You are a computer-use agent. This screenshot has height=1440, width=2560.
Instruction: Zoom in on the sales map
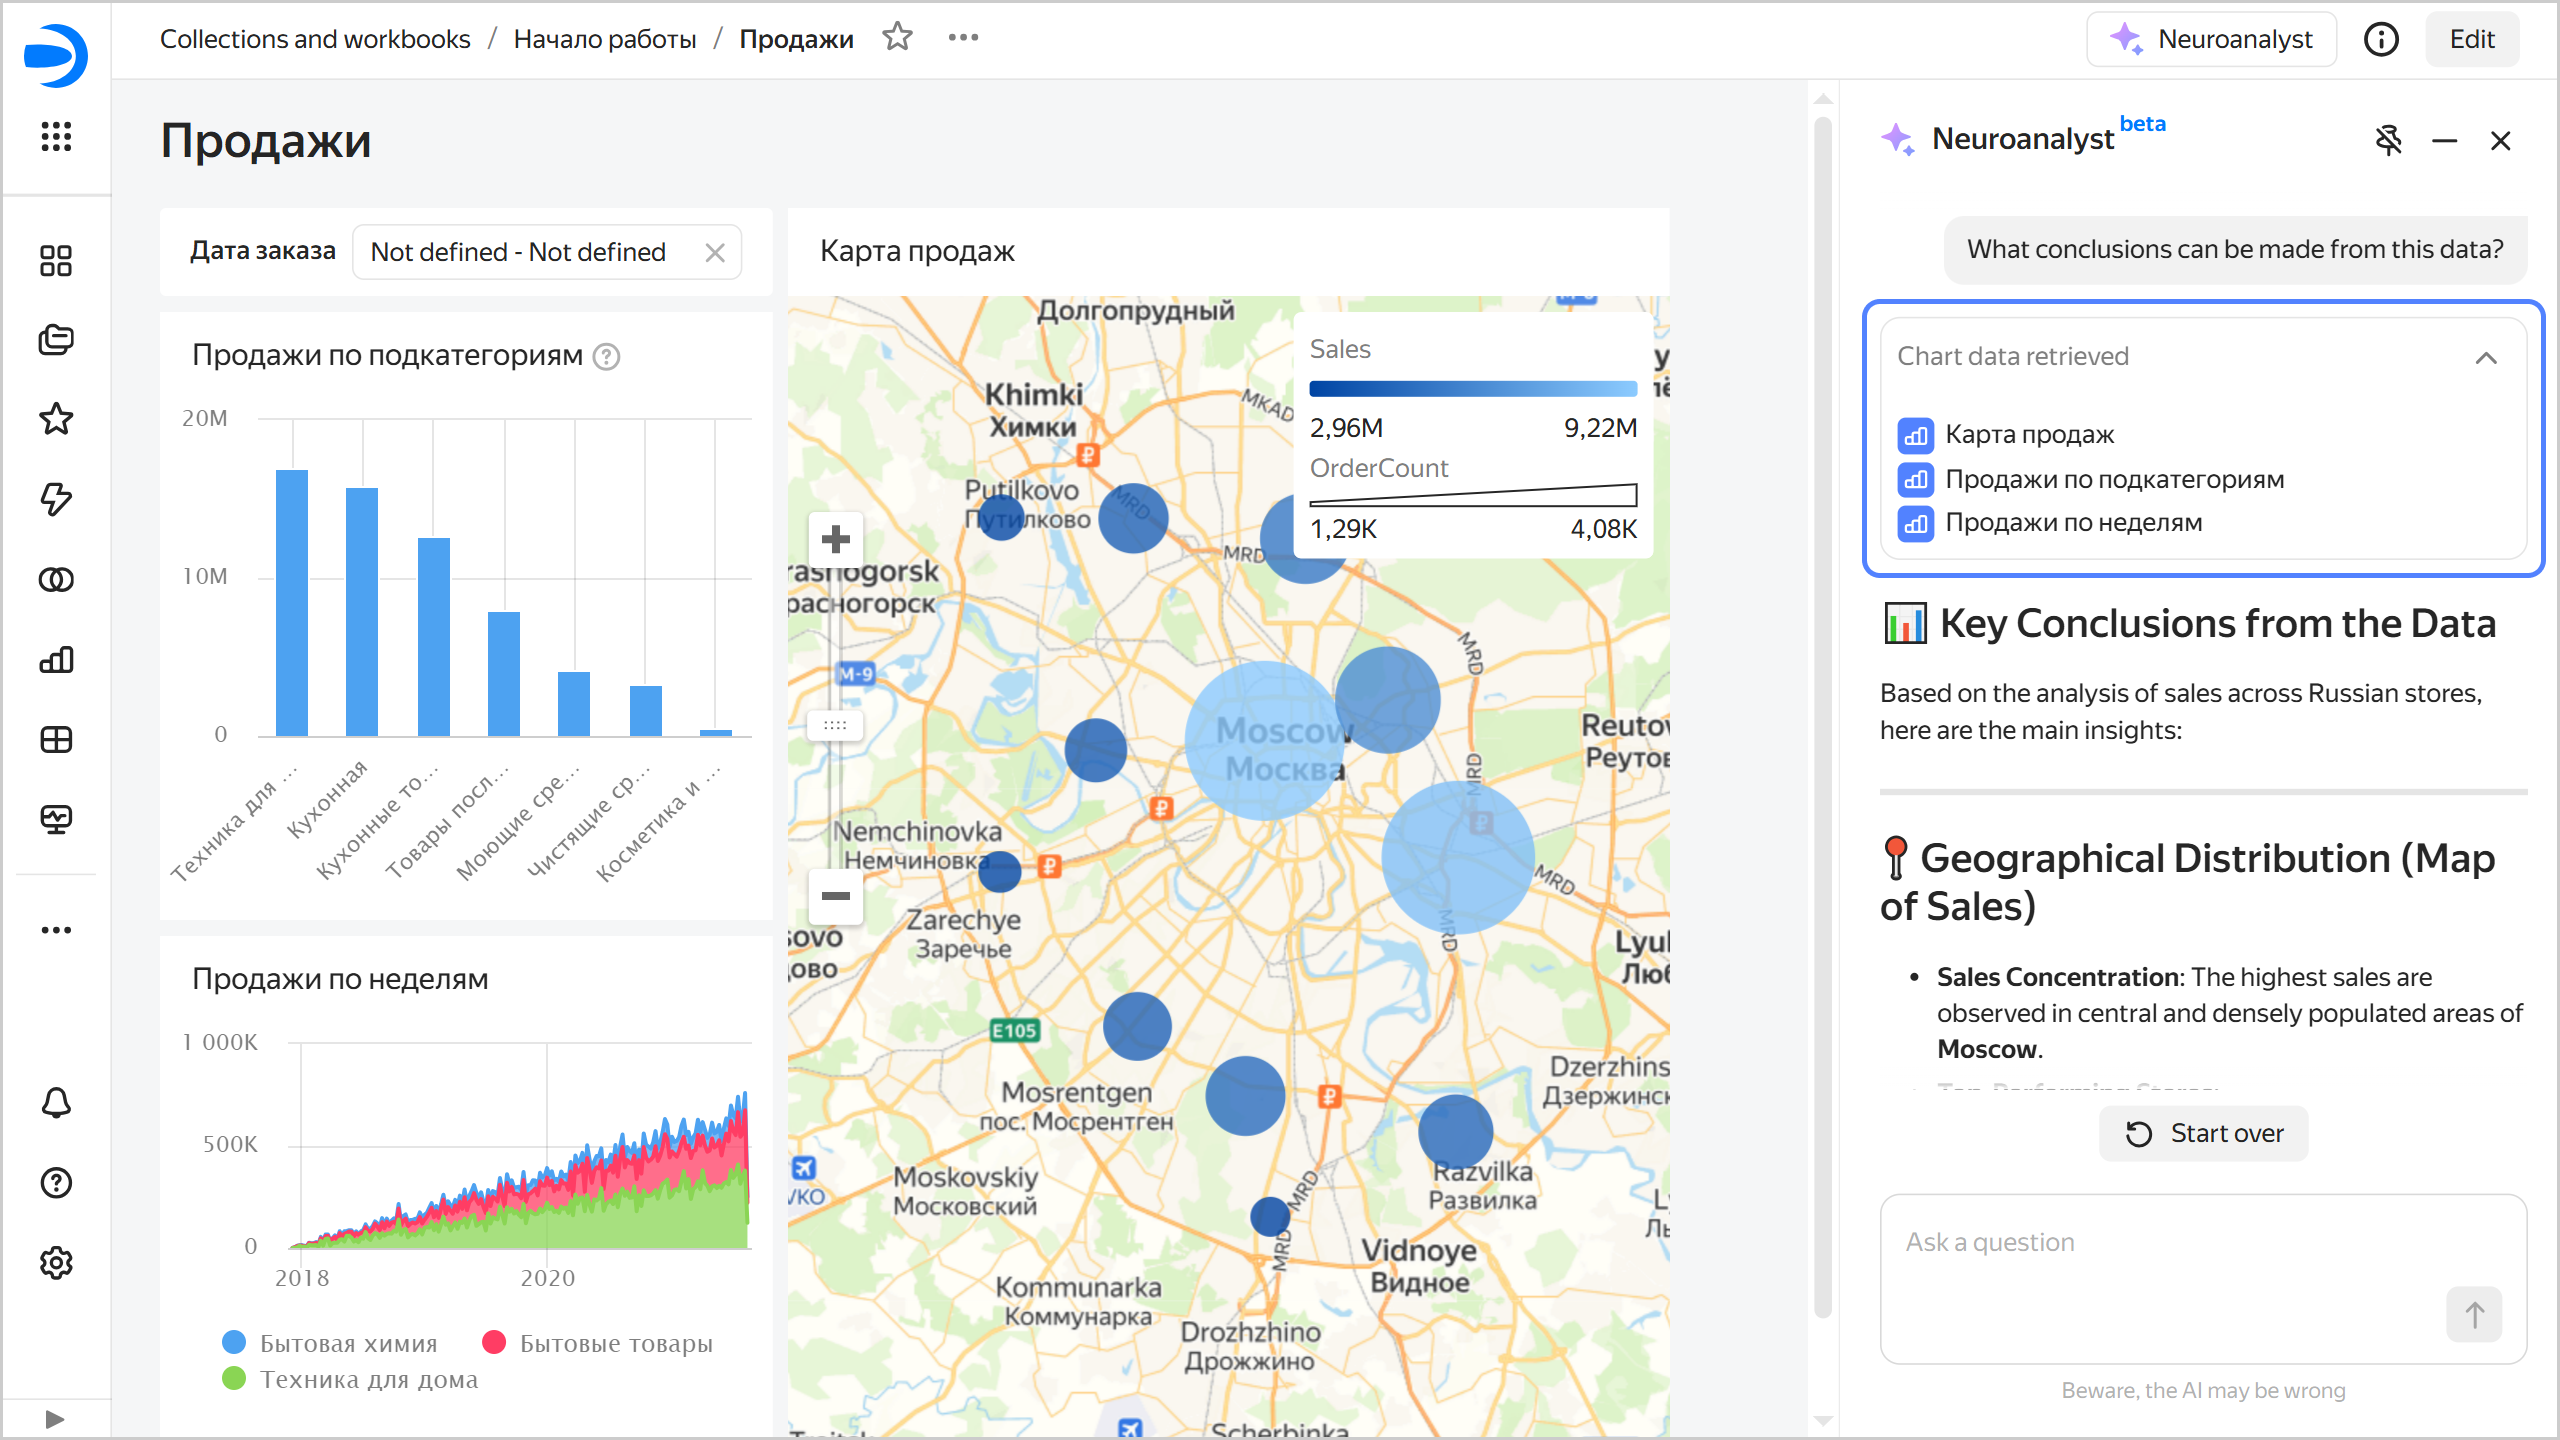click(x=835, y=540)
